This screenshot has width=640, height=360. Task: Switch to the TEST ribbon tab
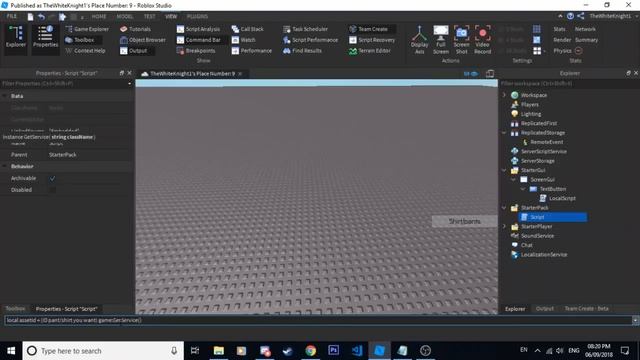(x=149, y=16)
